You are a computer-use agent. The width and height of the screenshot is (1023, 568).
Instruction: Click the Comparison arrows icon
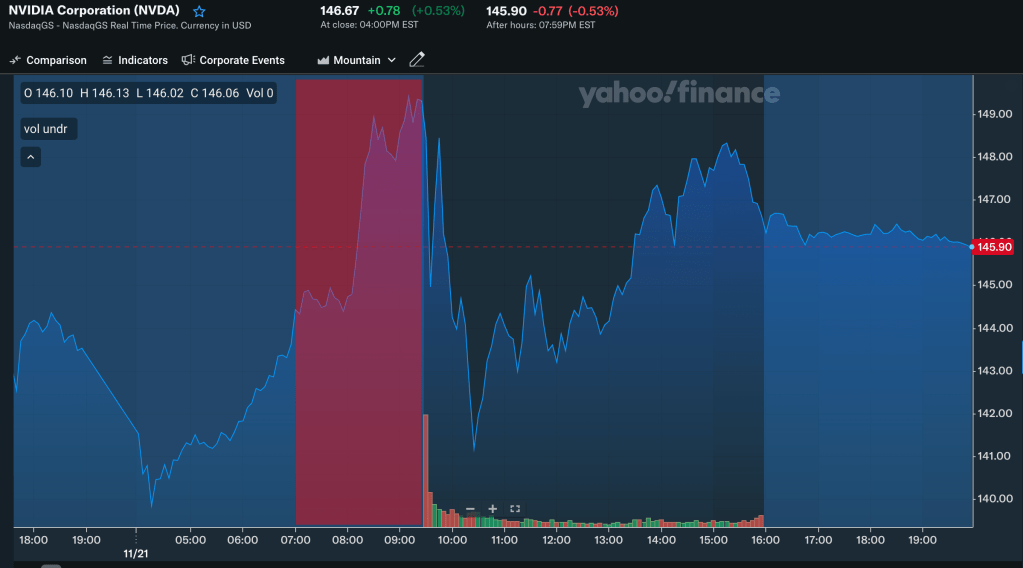tap(15, 60)
